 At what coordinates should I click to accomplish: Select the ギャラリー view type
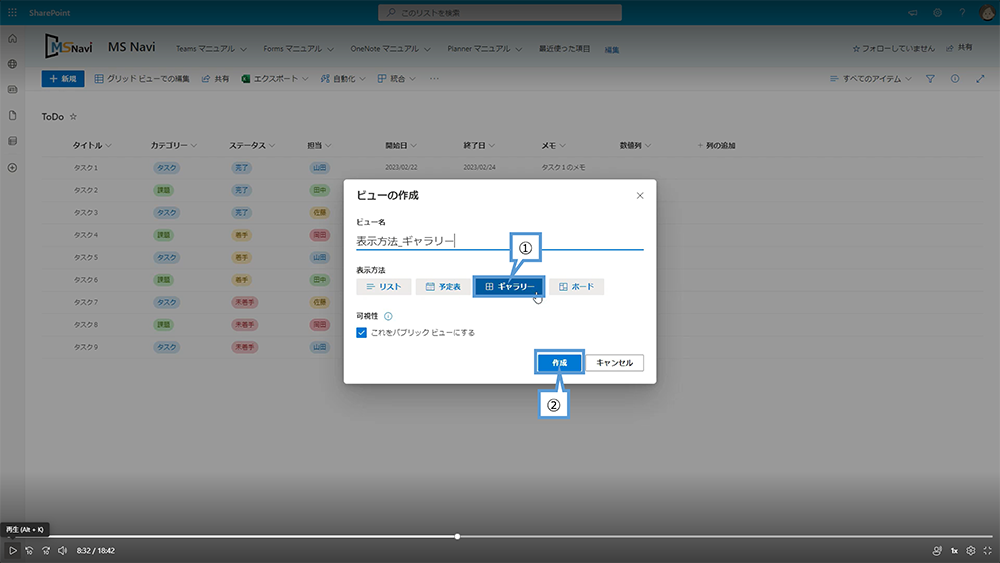tap(509, 287)
